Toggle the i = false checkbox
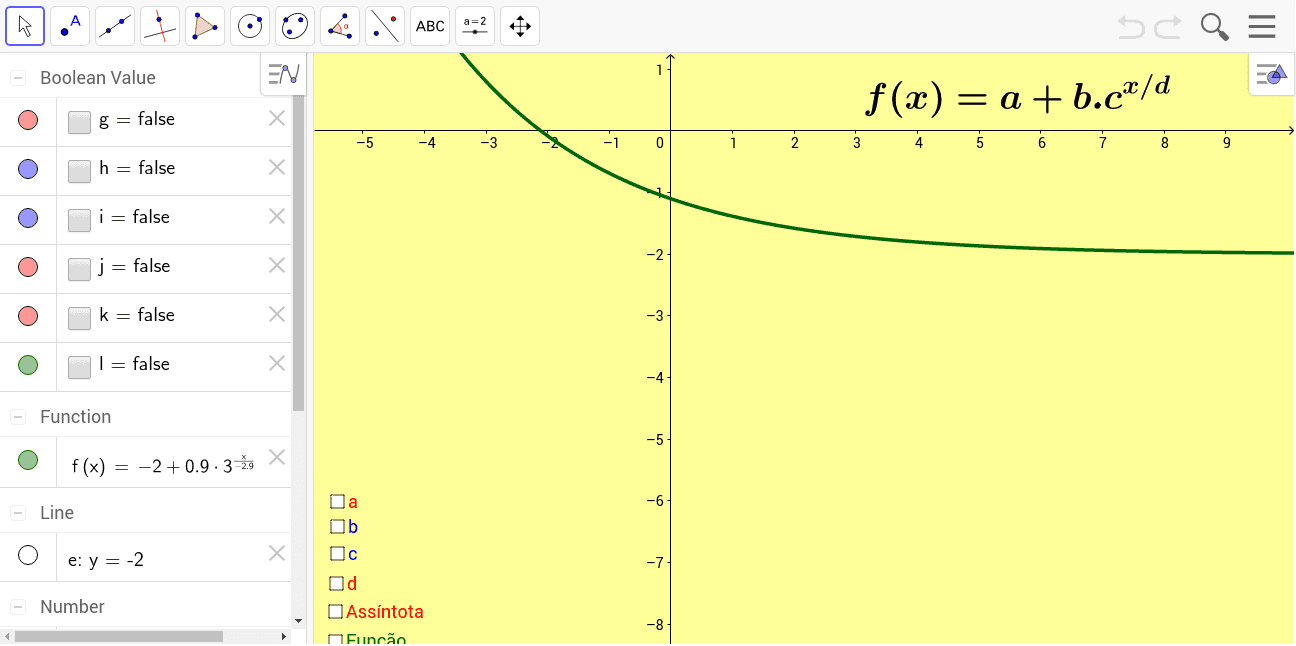Viewport: 1296px width, 646px height. coord(80,220)
